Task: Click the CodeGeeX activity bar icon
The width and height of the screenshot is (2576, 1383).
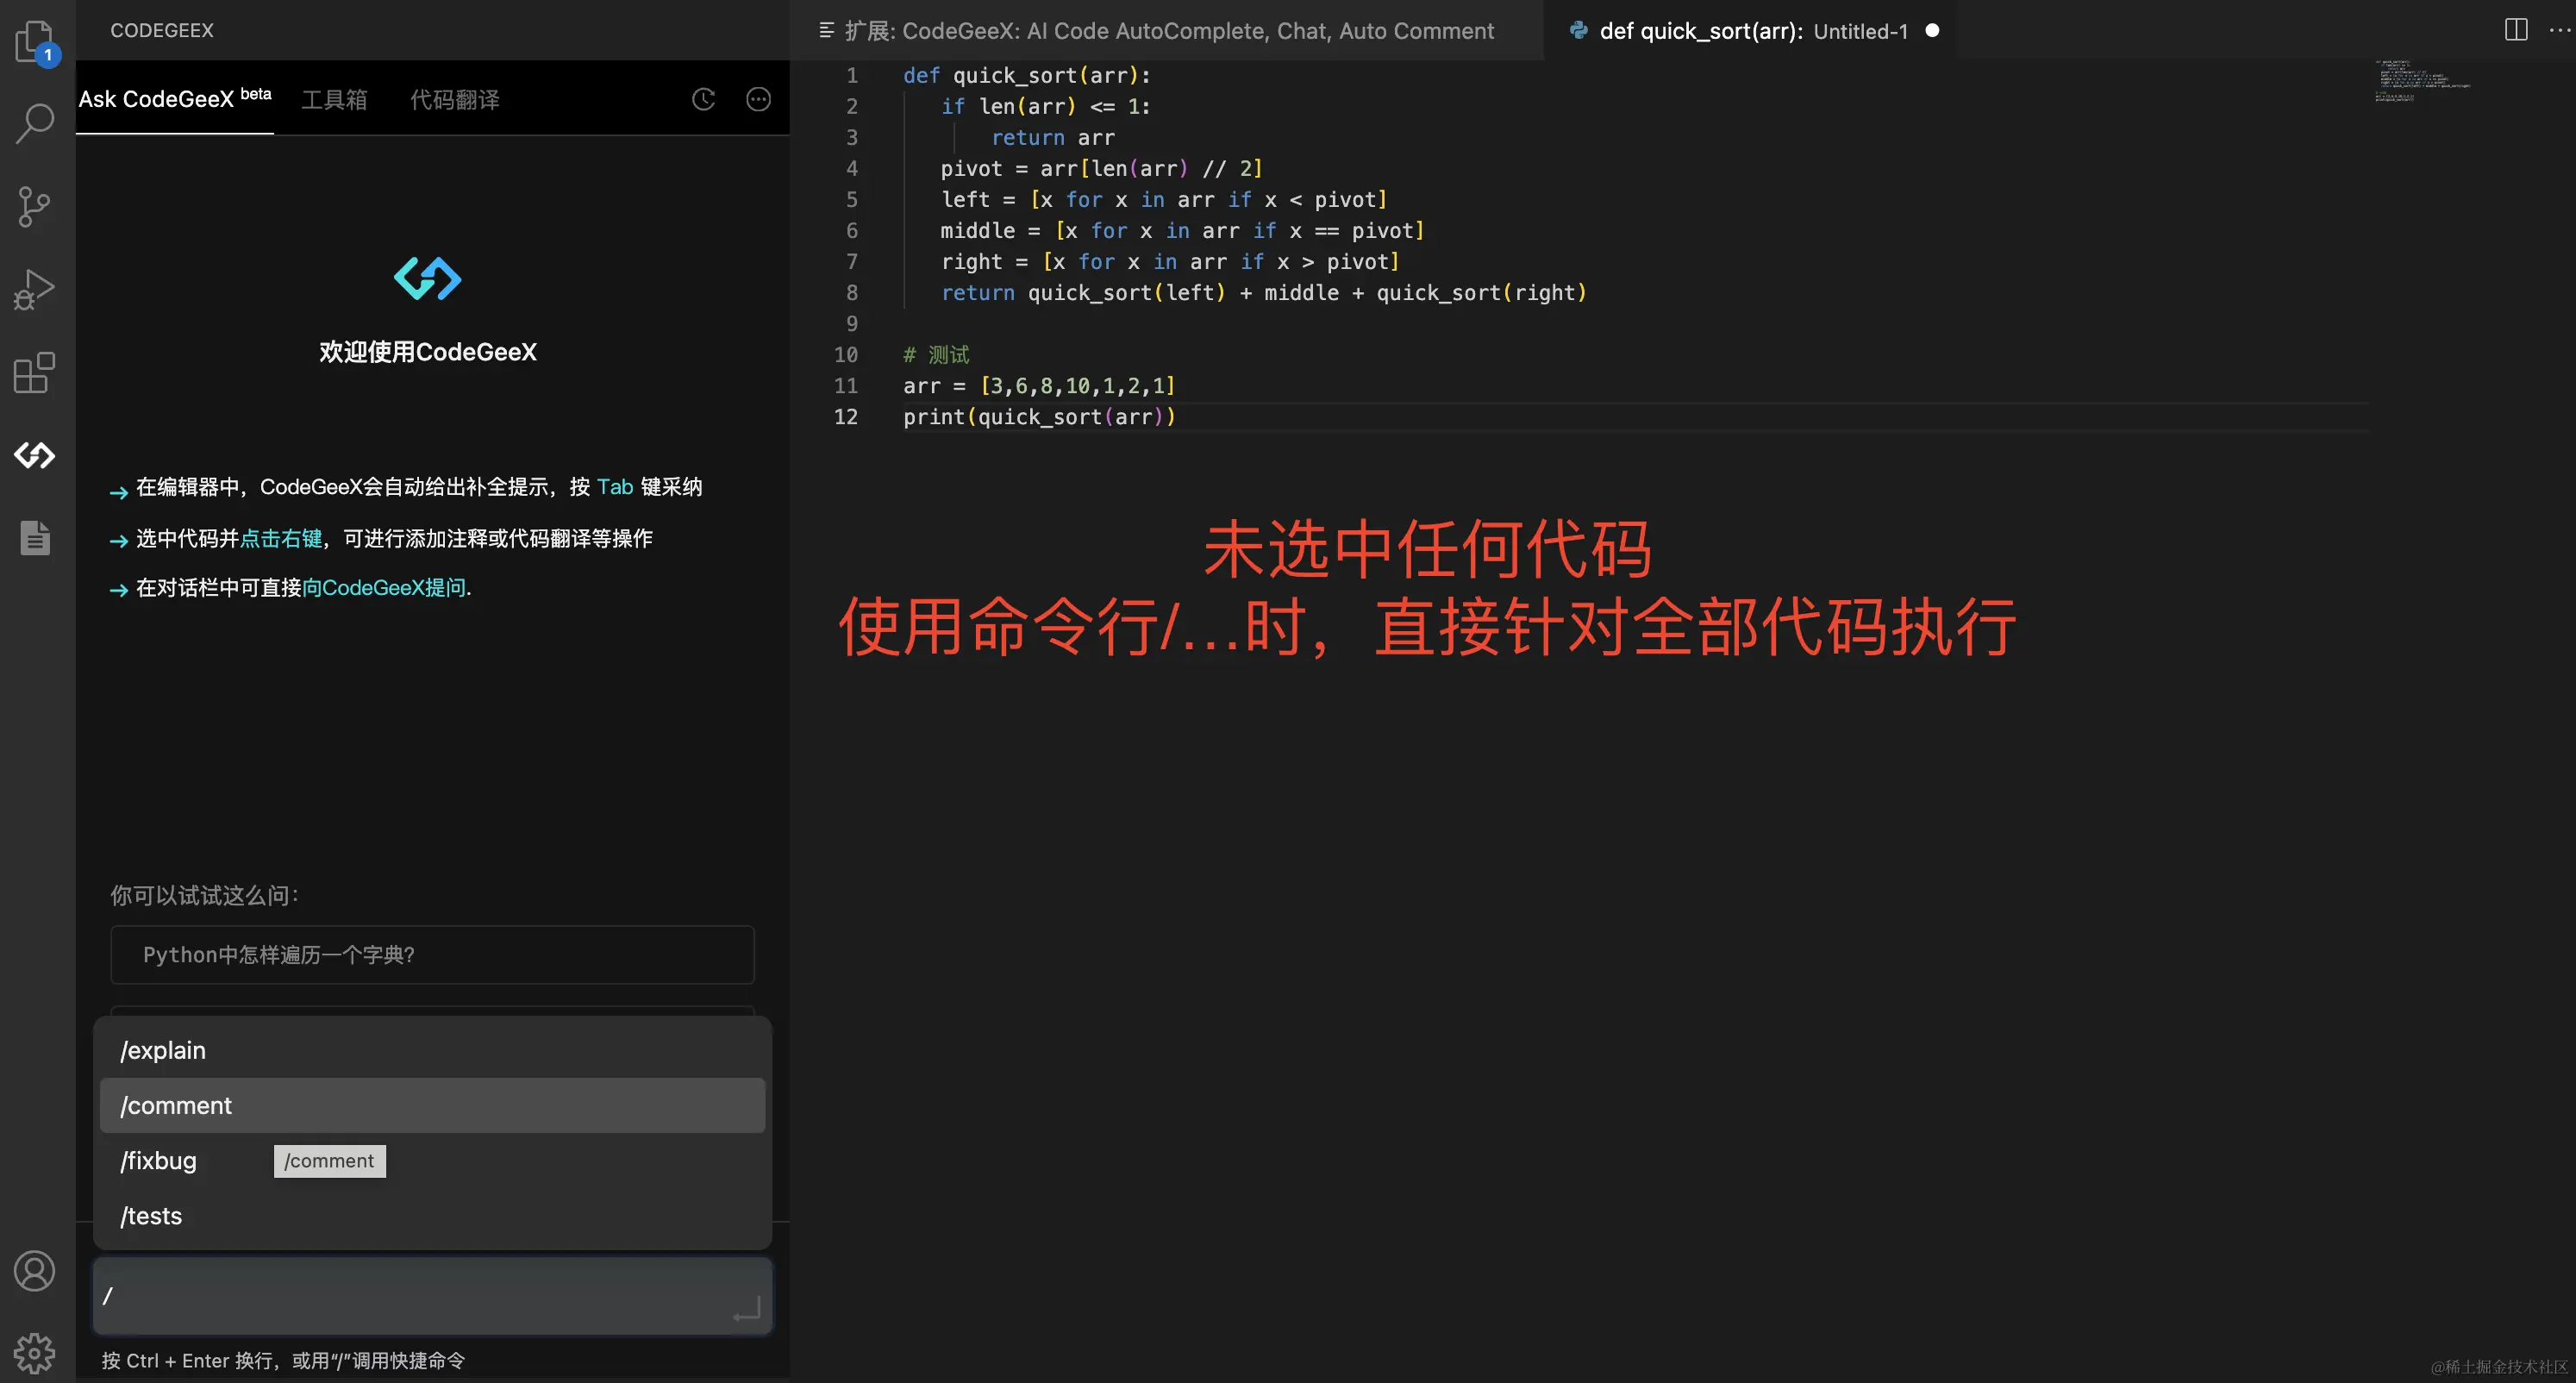Action: [x=35, y=456]
